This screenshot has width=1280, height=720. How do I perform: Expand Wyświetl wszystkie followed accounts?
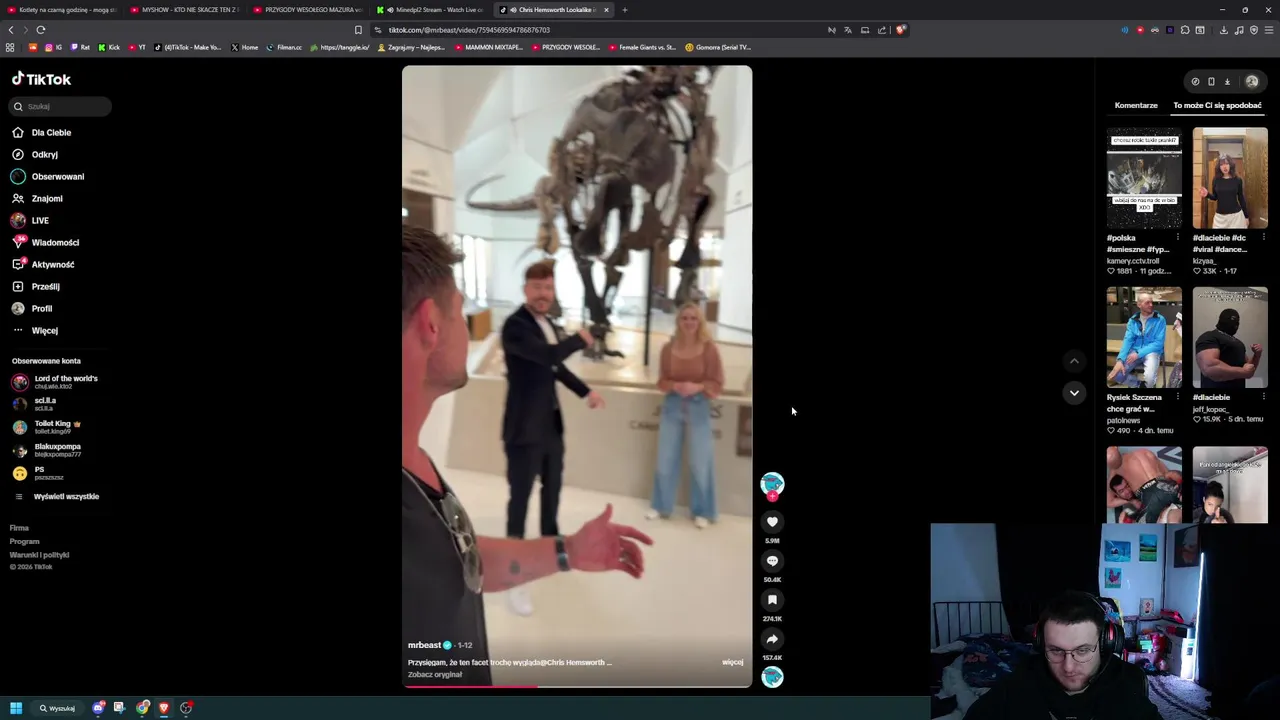(x=56, y=496)
